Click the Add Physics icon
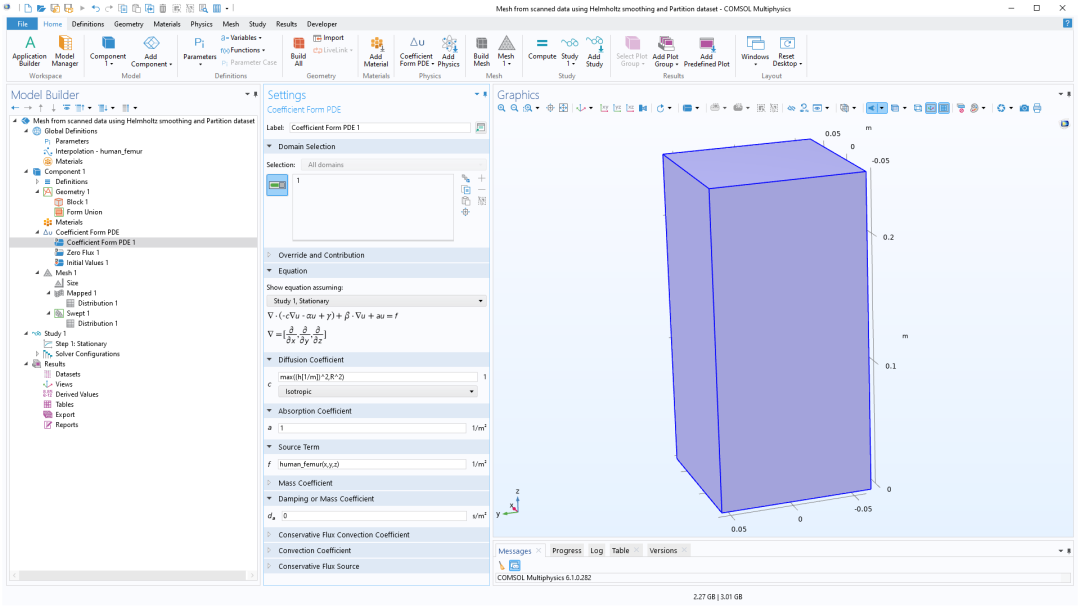The height and width of the screenshot is (606, 1080). [449, 48]
